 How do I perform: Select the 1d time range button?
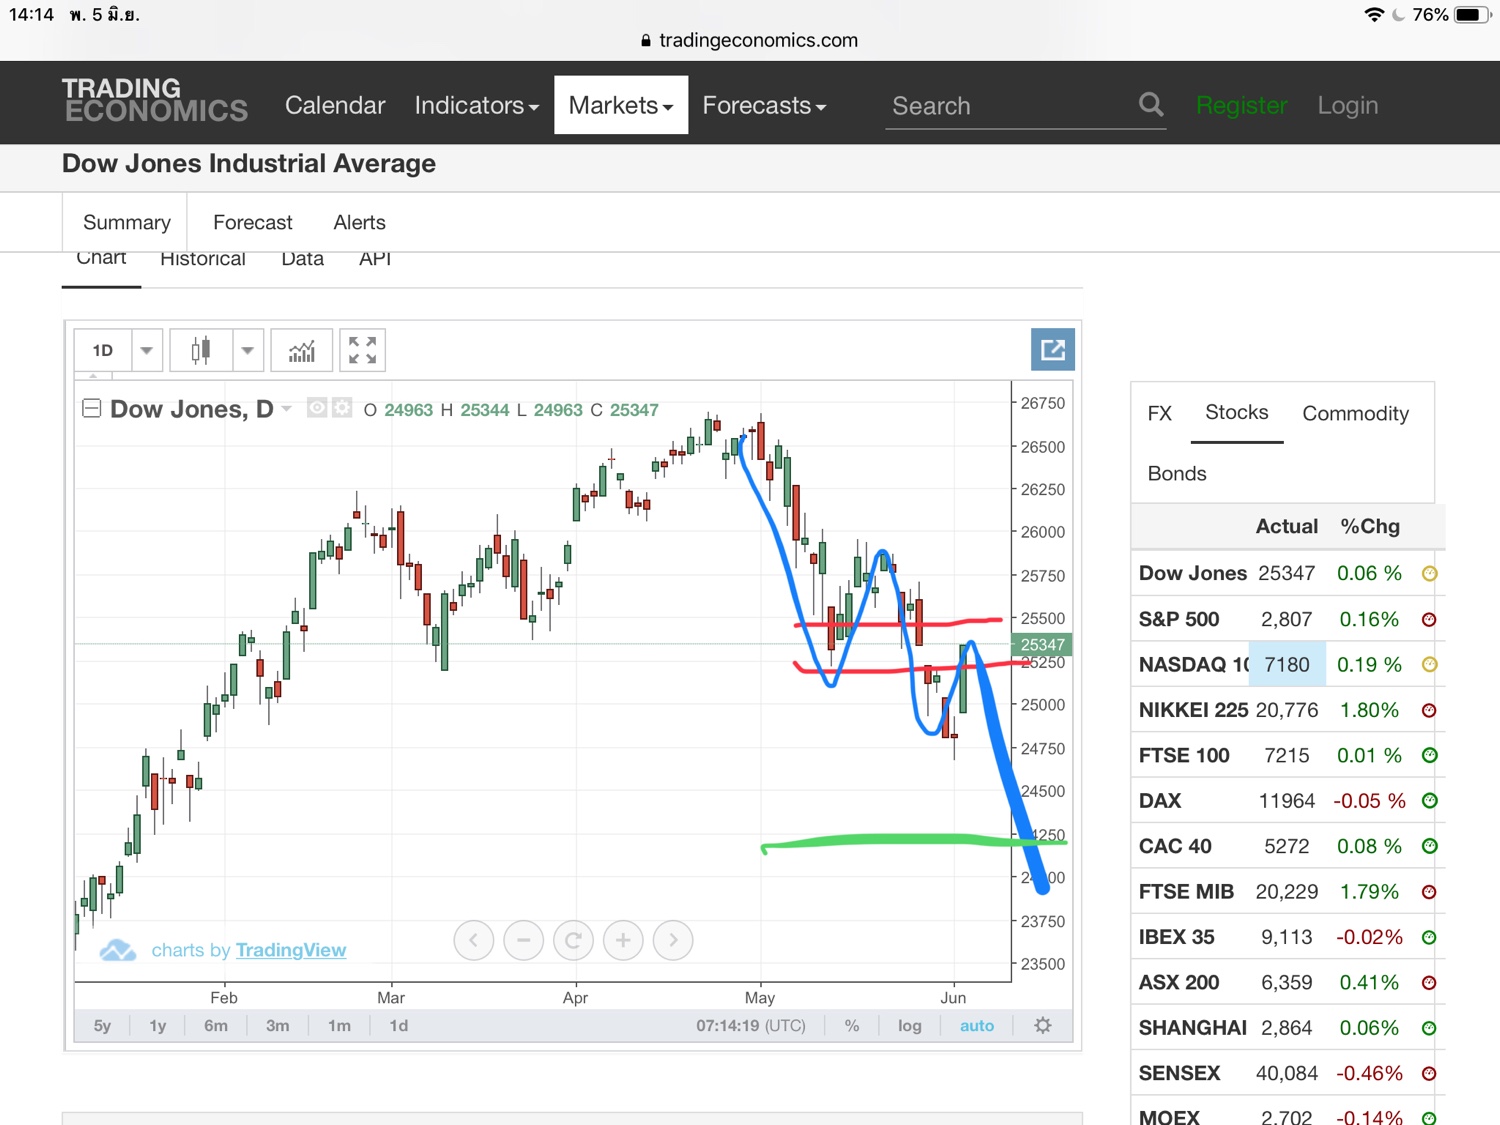(399, 1025)
